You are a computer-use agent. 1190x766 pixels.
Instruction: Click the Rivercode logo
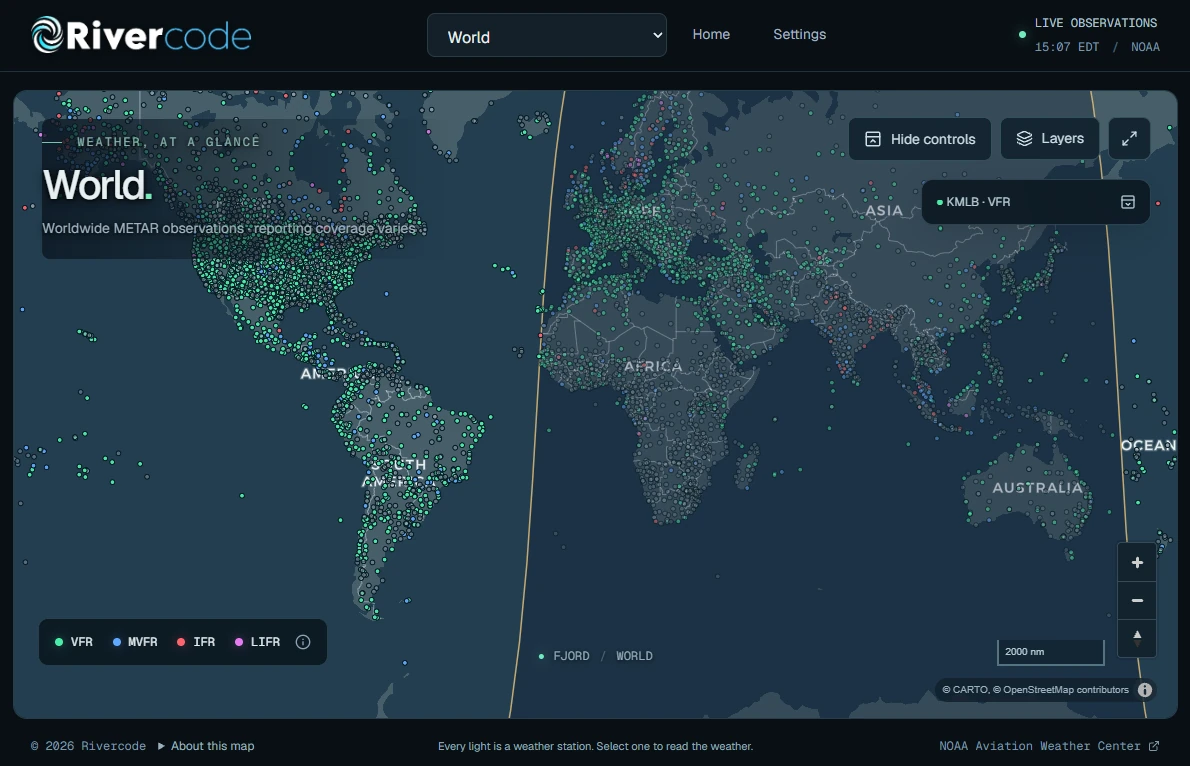(x=141, y=35)
